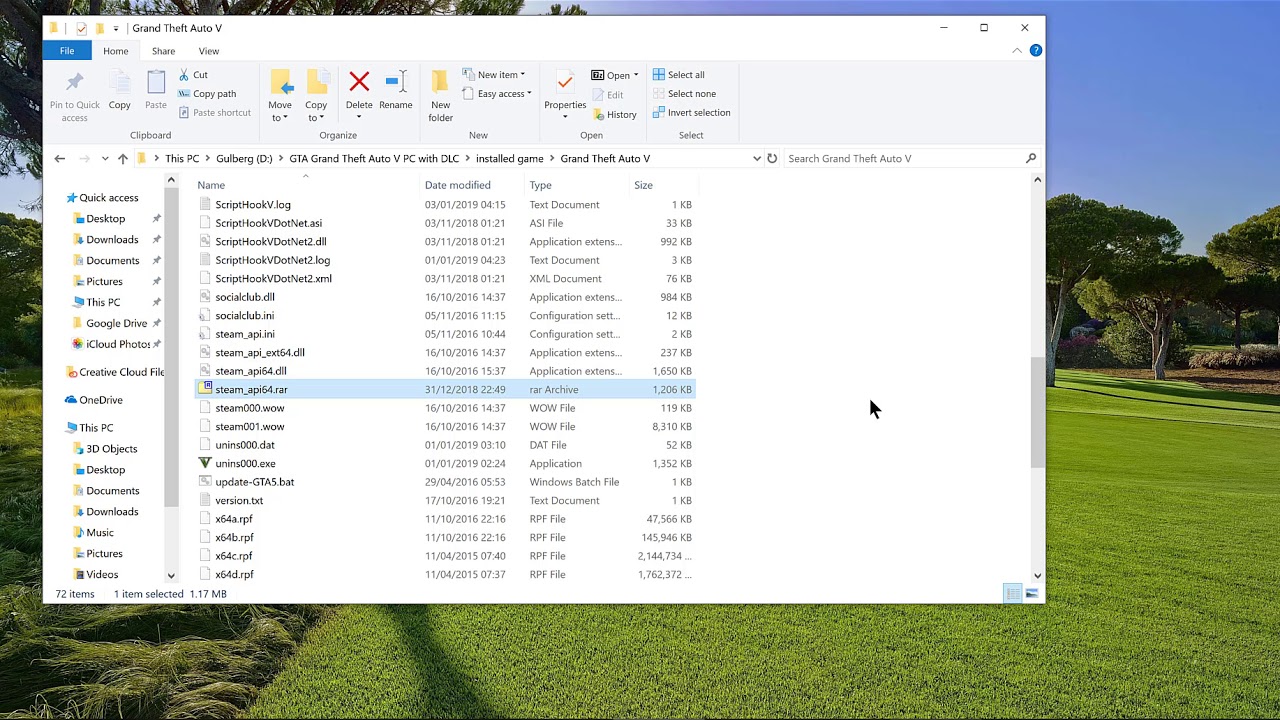The image size is (1280, 720).
Task: Click 'This PC' in the breadcrumb path
Action: tap(182, 158)
